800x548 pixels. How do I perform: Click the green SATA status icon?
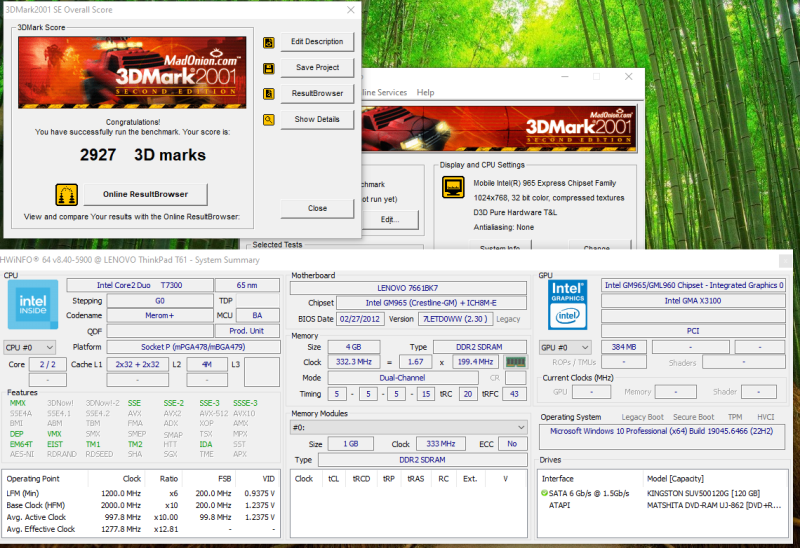point(544,493)
